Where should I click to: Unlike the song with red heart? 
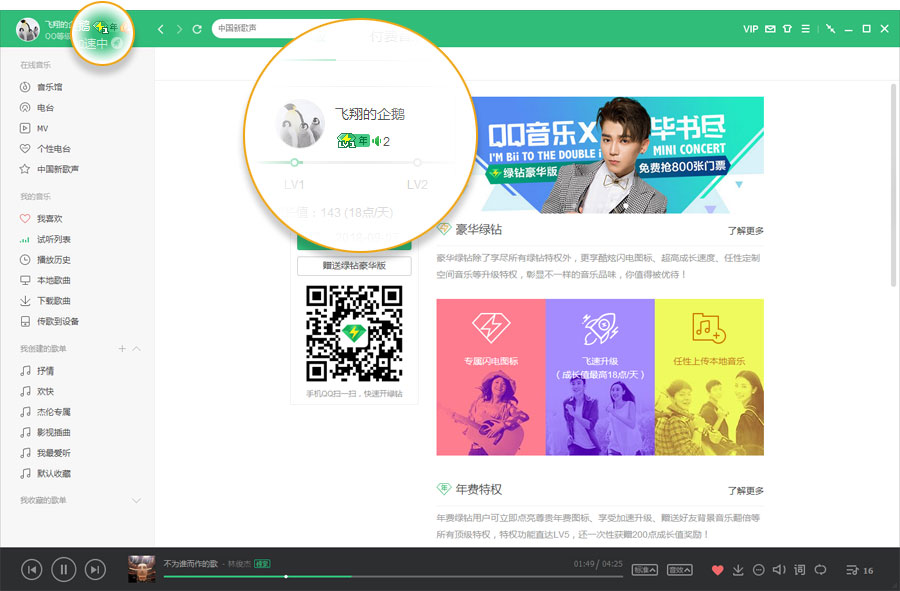[717, 570]
